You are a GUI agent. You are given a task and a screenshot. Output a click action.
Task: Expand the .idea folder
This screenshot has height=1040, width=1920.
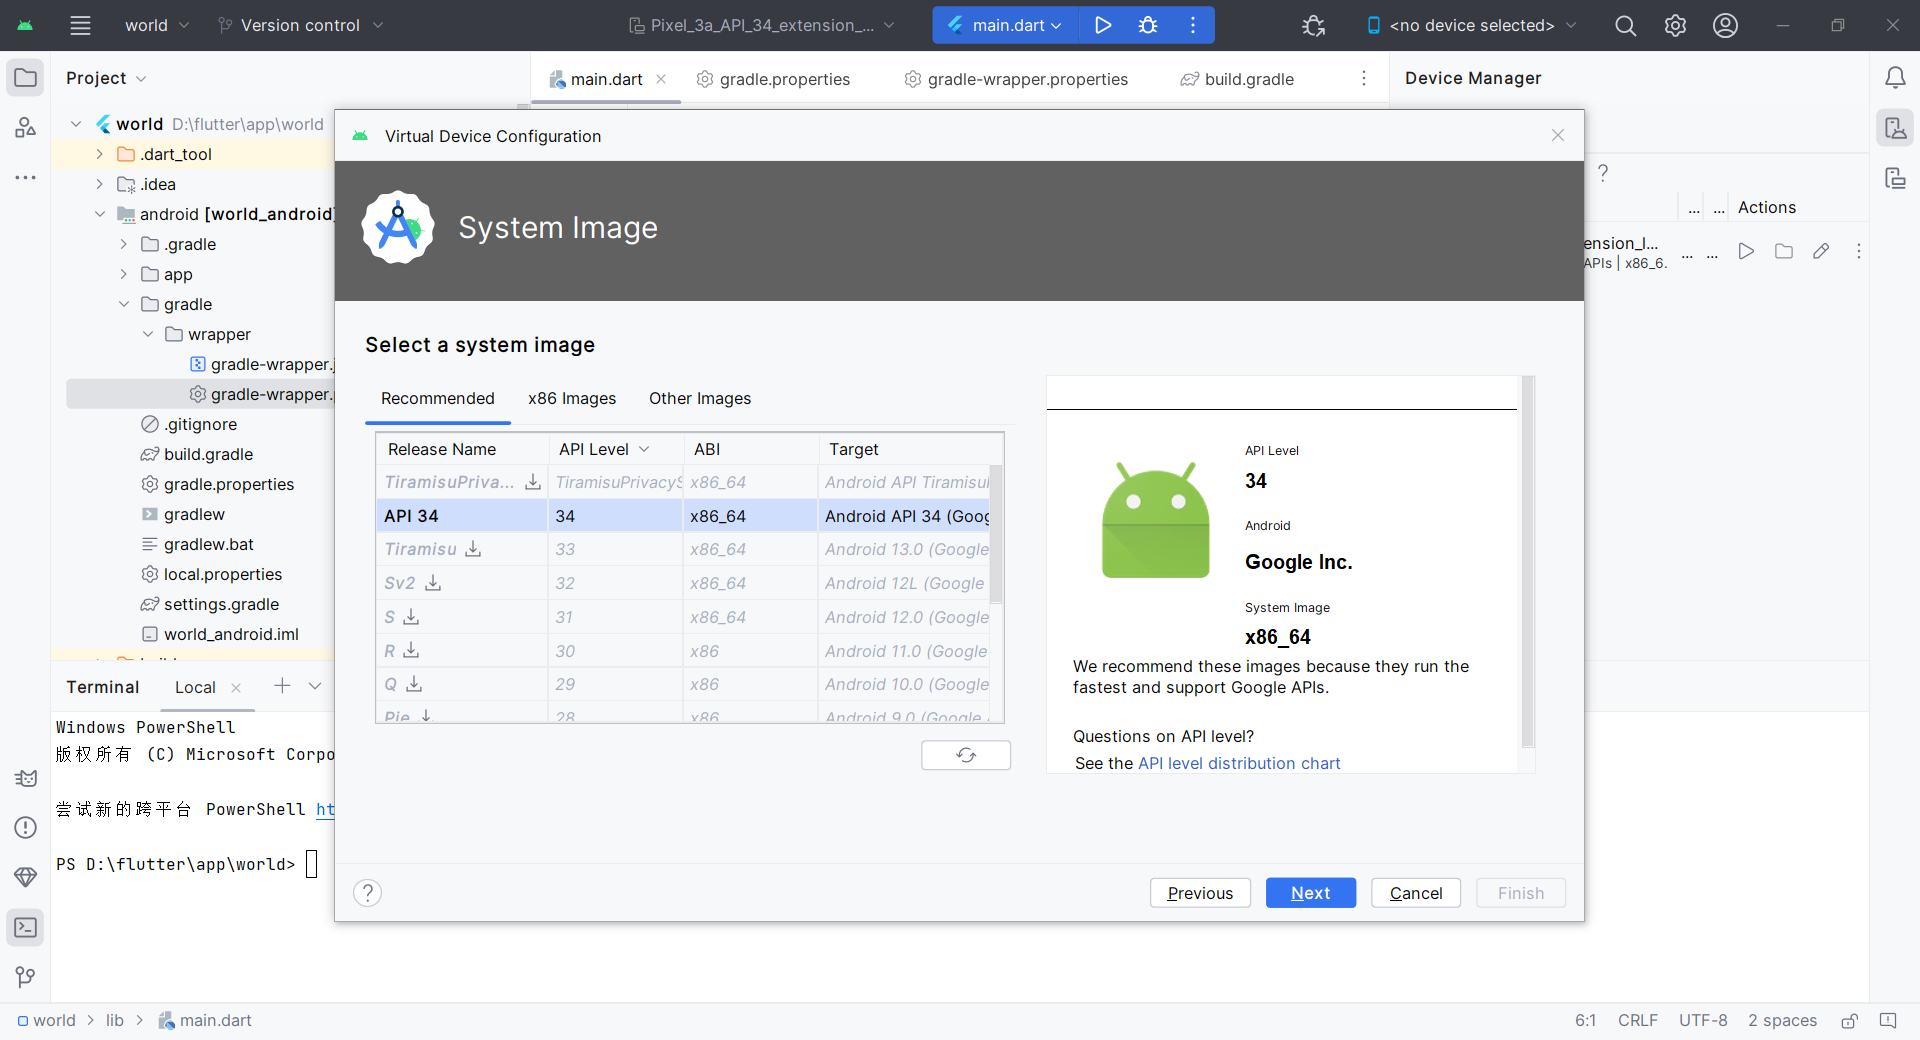(x=99, y=184)
